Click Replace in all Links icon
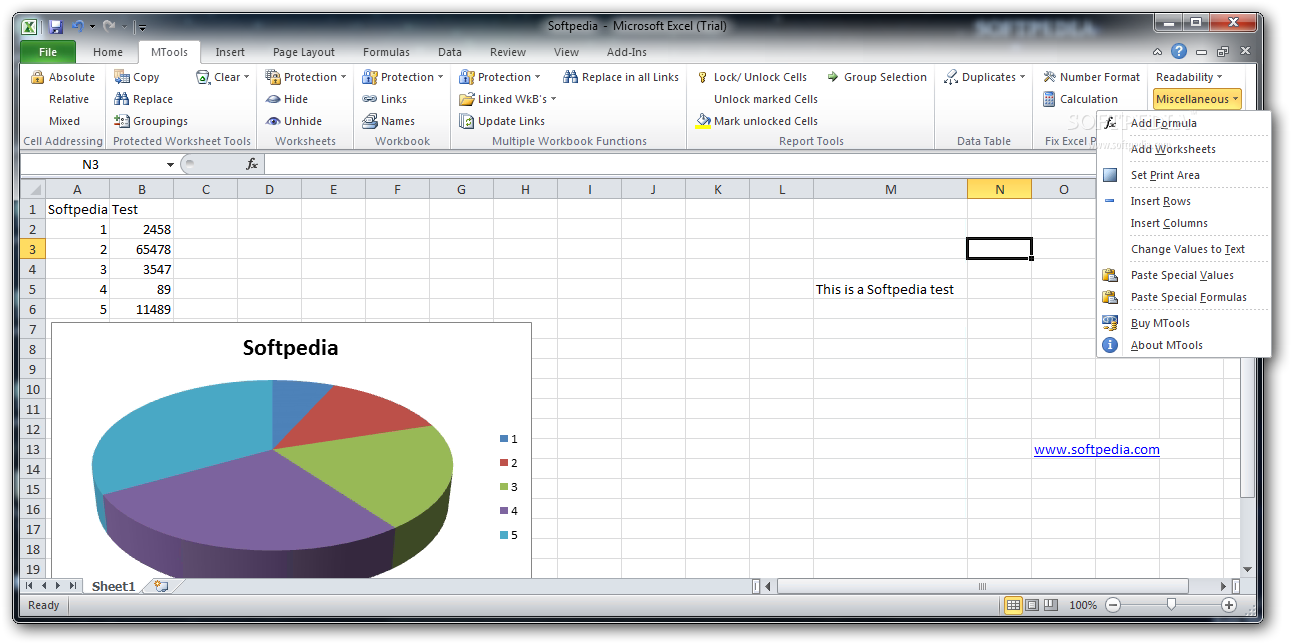Screen dimensions: 1292x644 click(570, 77)
